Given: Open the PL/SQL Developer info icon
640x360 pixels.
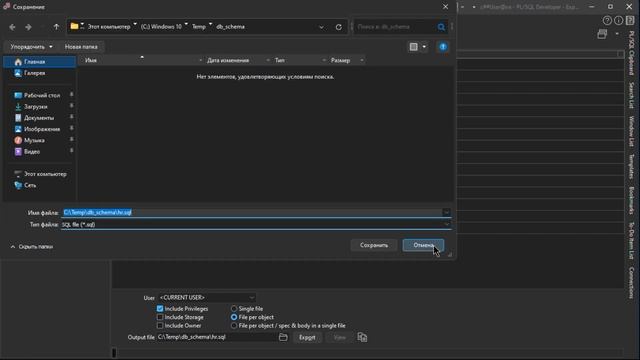Looking at the screenshot, I should 619,20.
